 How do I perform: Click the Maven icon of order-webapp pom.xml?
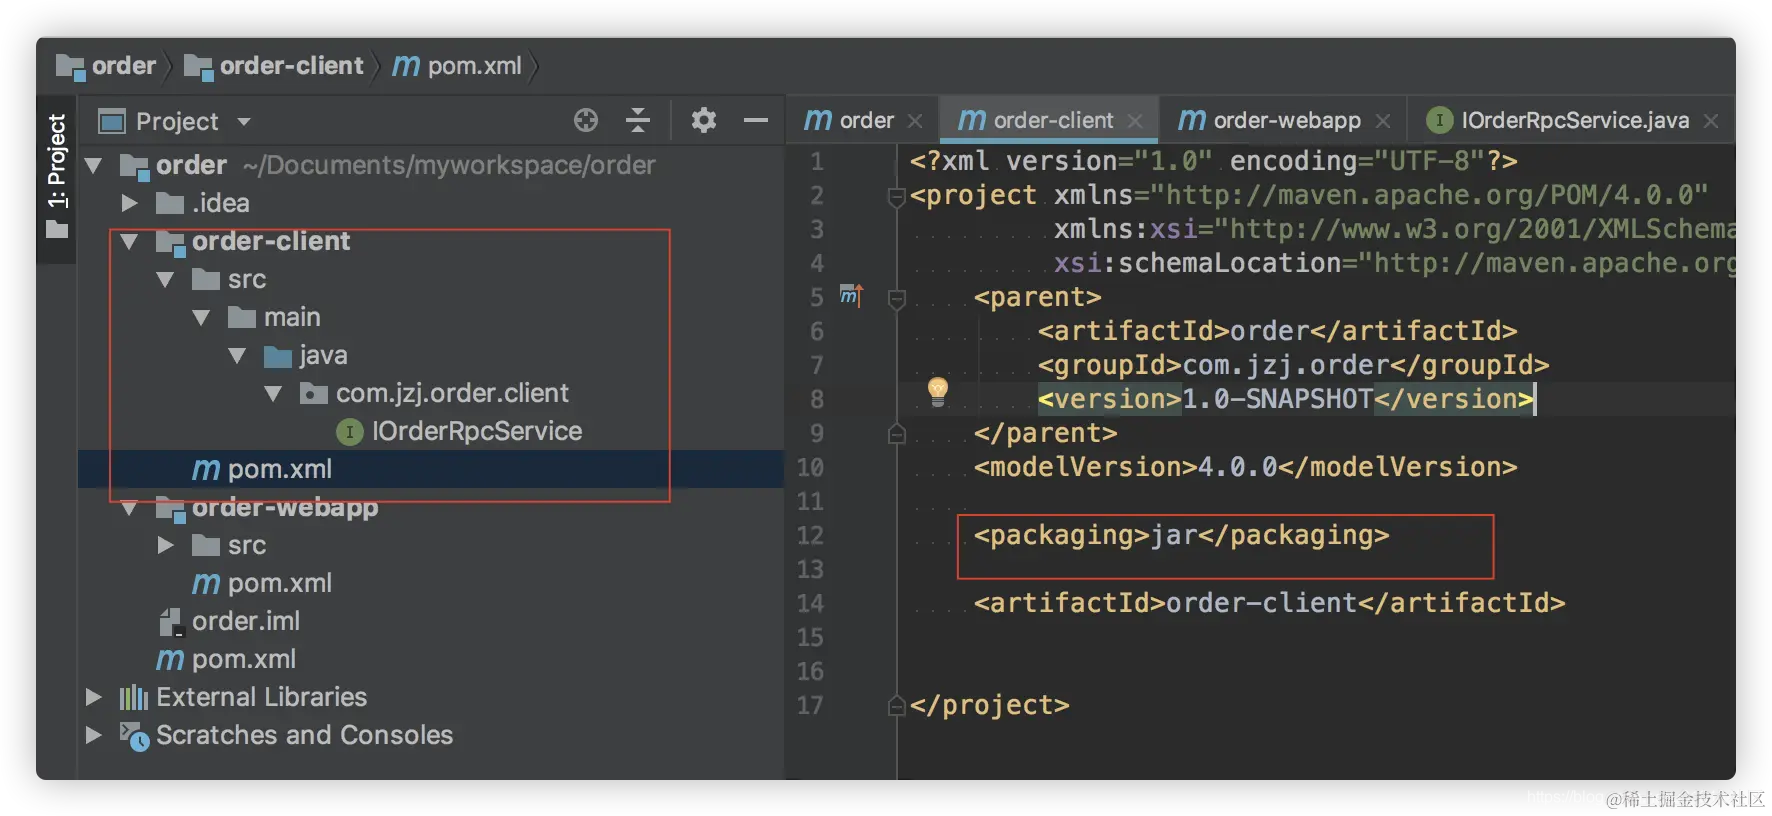click(x=206, y=583)
